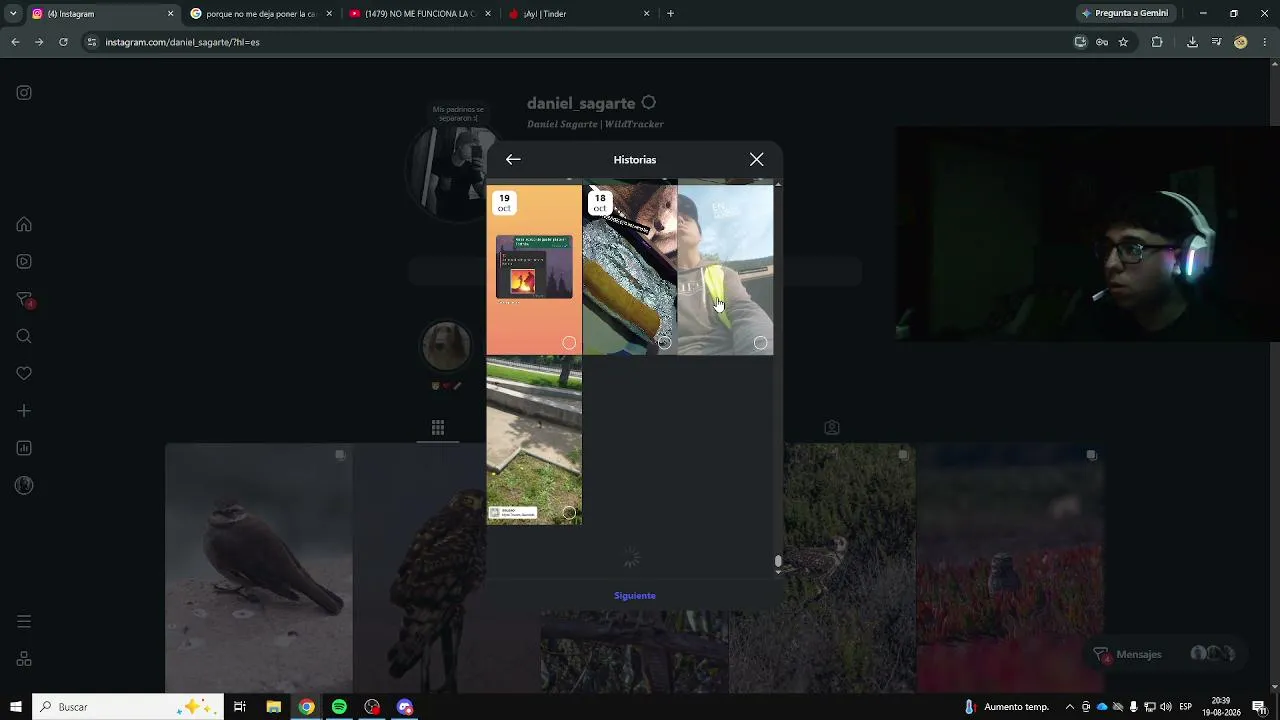Open the Meta apps icon in sidebar
The height and width of the screenshot is (720, 1280).
tap(24, 659)
